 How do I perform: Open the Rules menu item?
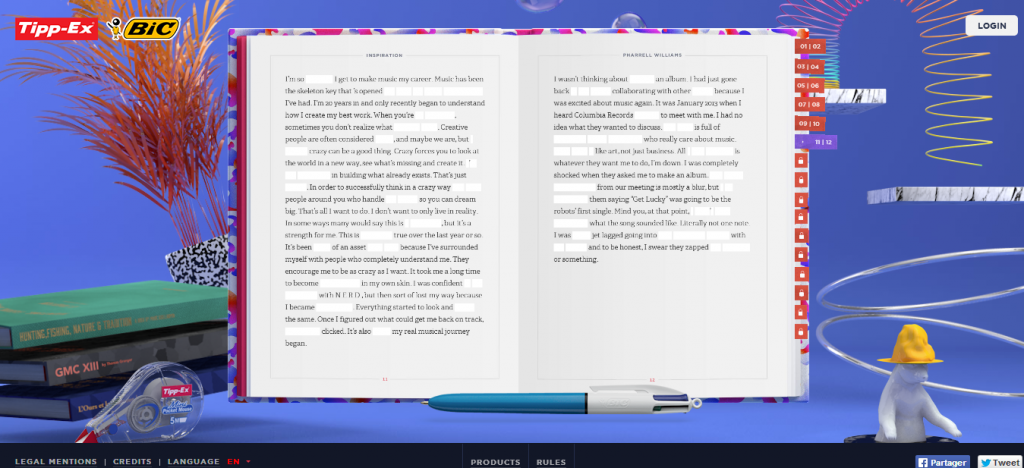(551, 461)
